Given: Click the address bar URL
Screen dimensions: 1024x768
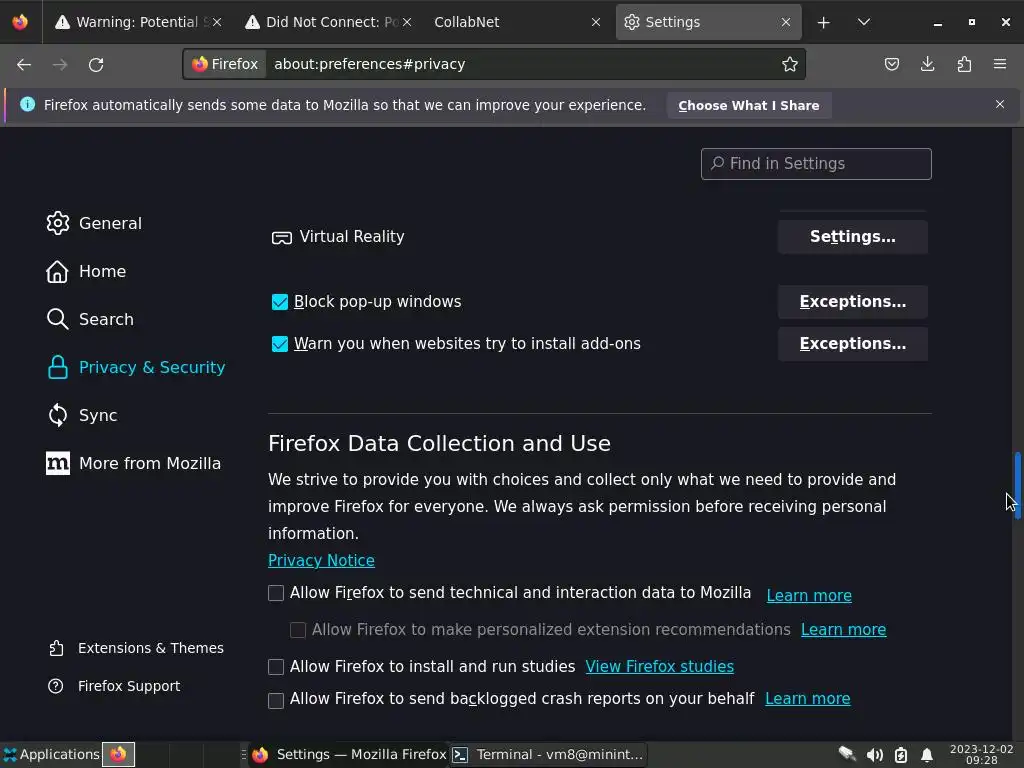Looking at the screenshot, I should tap(369, 64).
